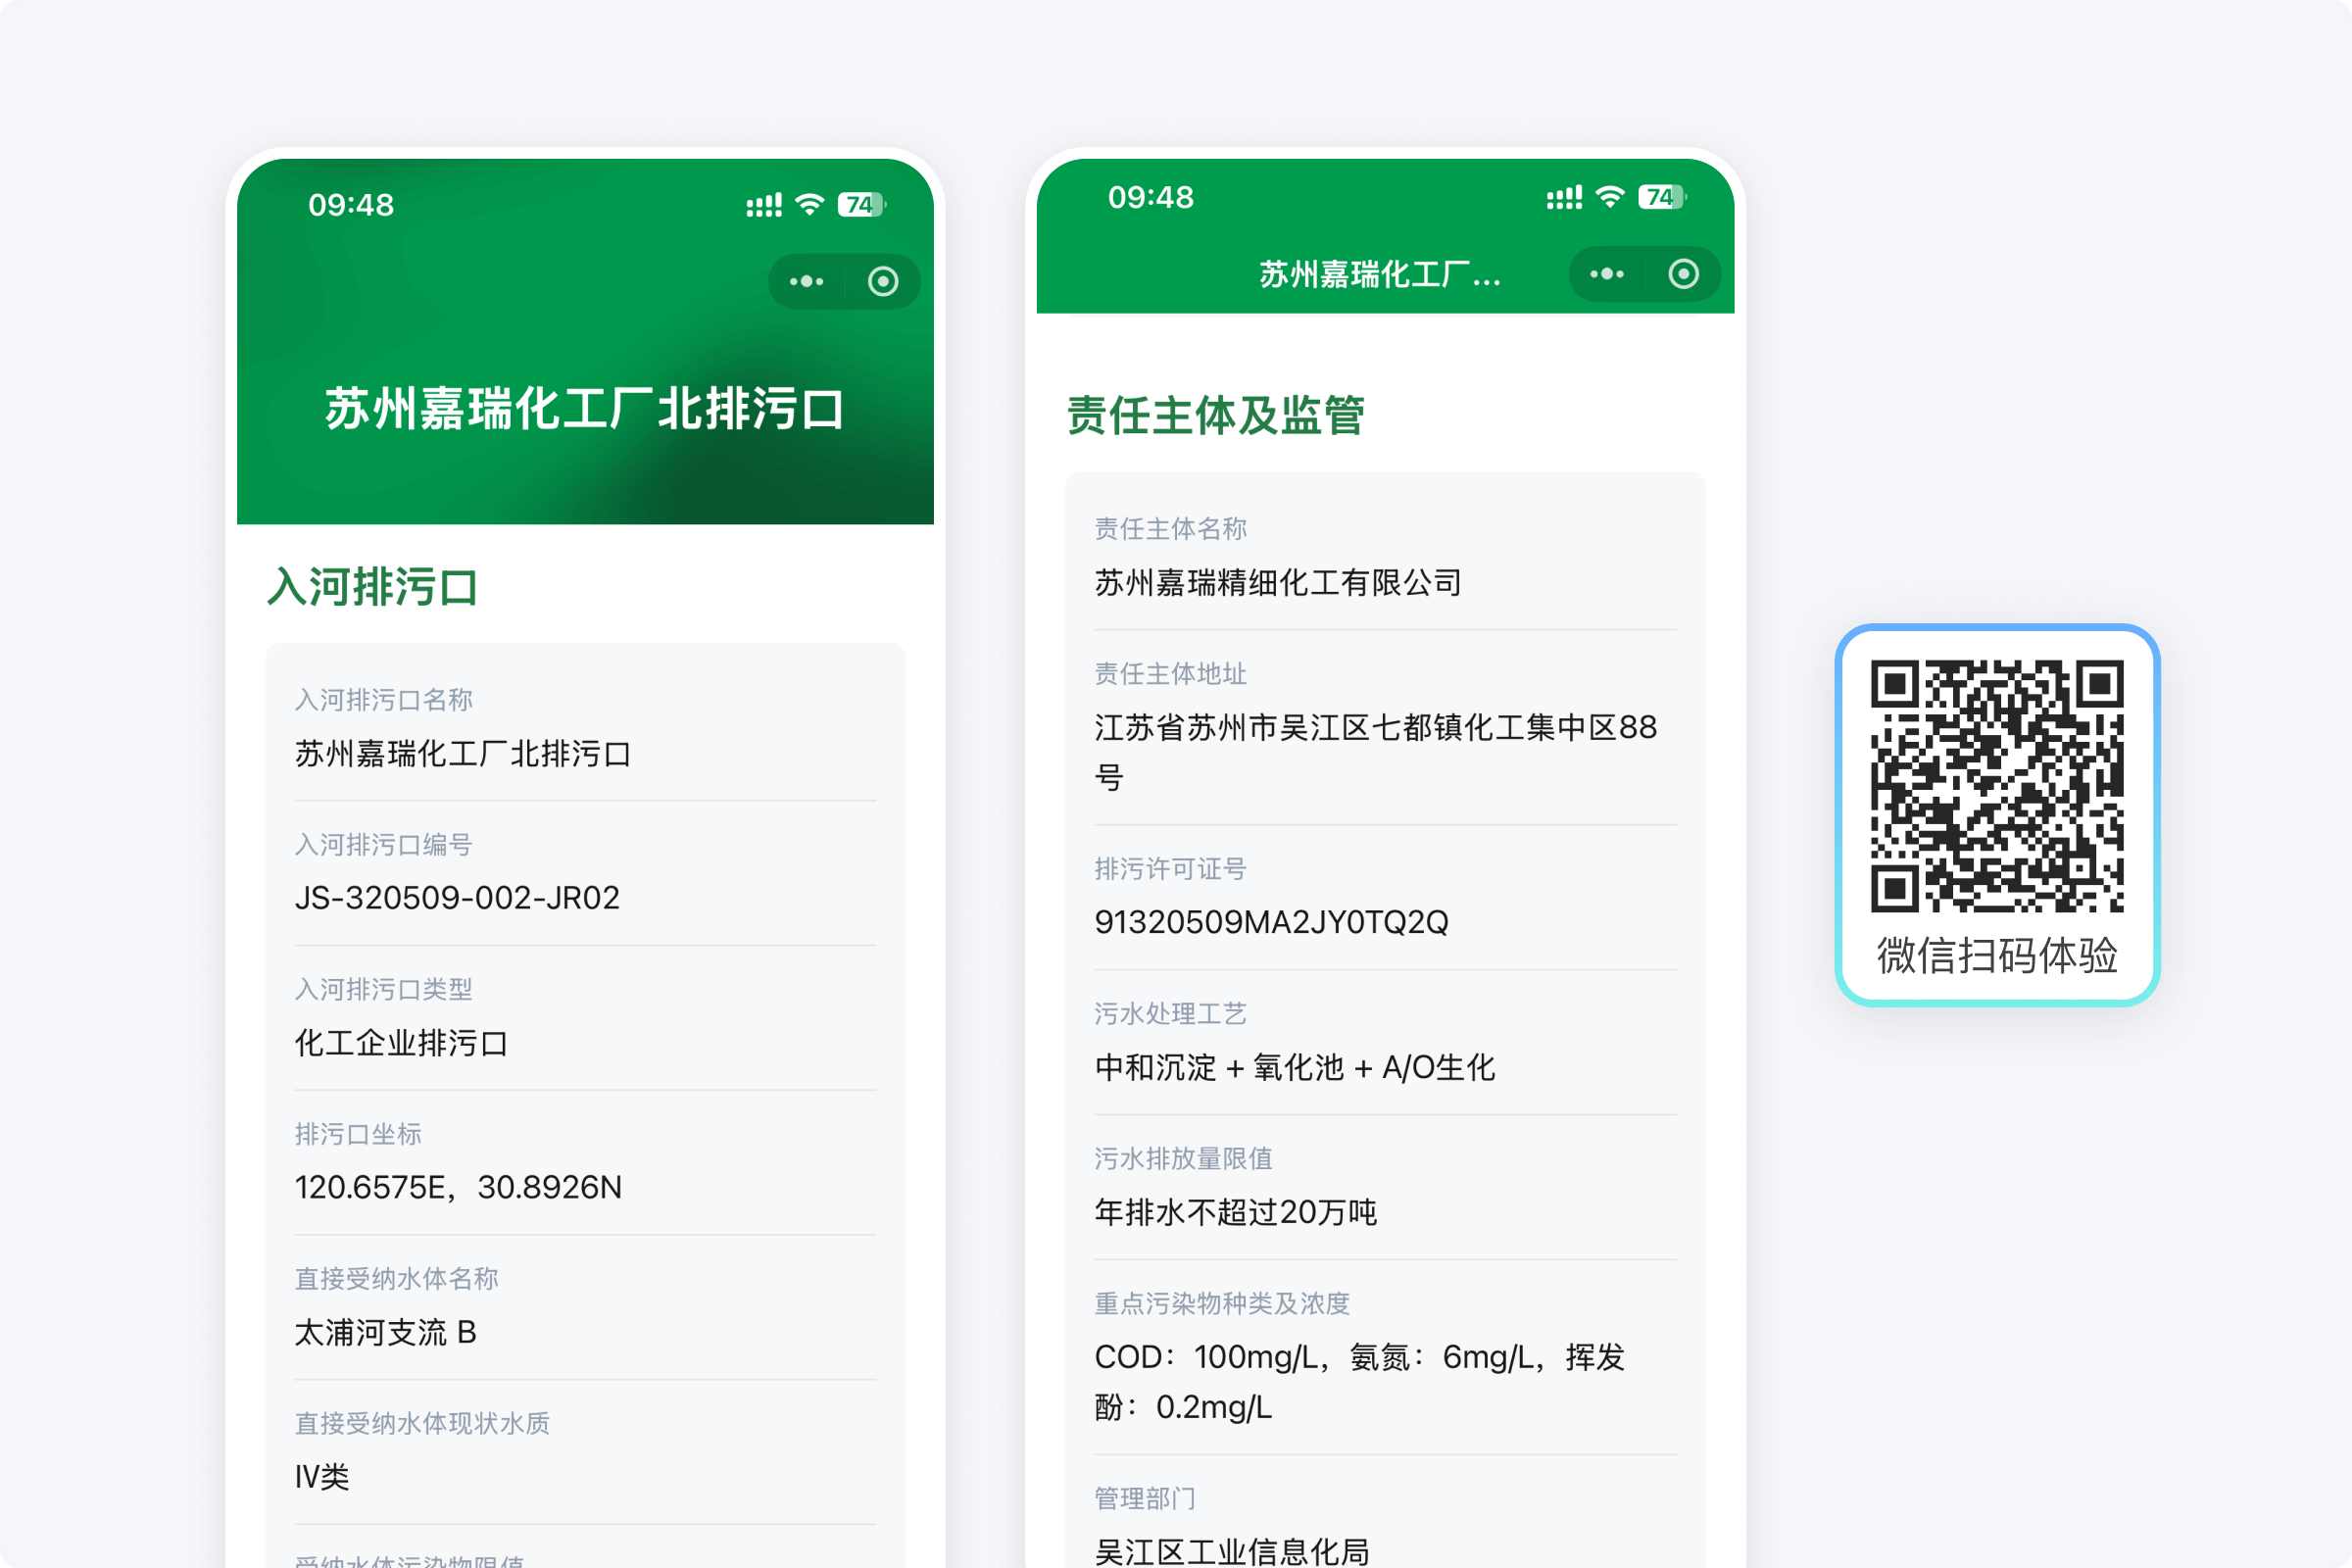Select the process 中和沉淀 + 氧化池 + A/O生化
This screenshot has height=1568, width=2352.
(1295, 1068)
